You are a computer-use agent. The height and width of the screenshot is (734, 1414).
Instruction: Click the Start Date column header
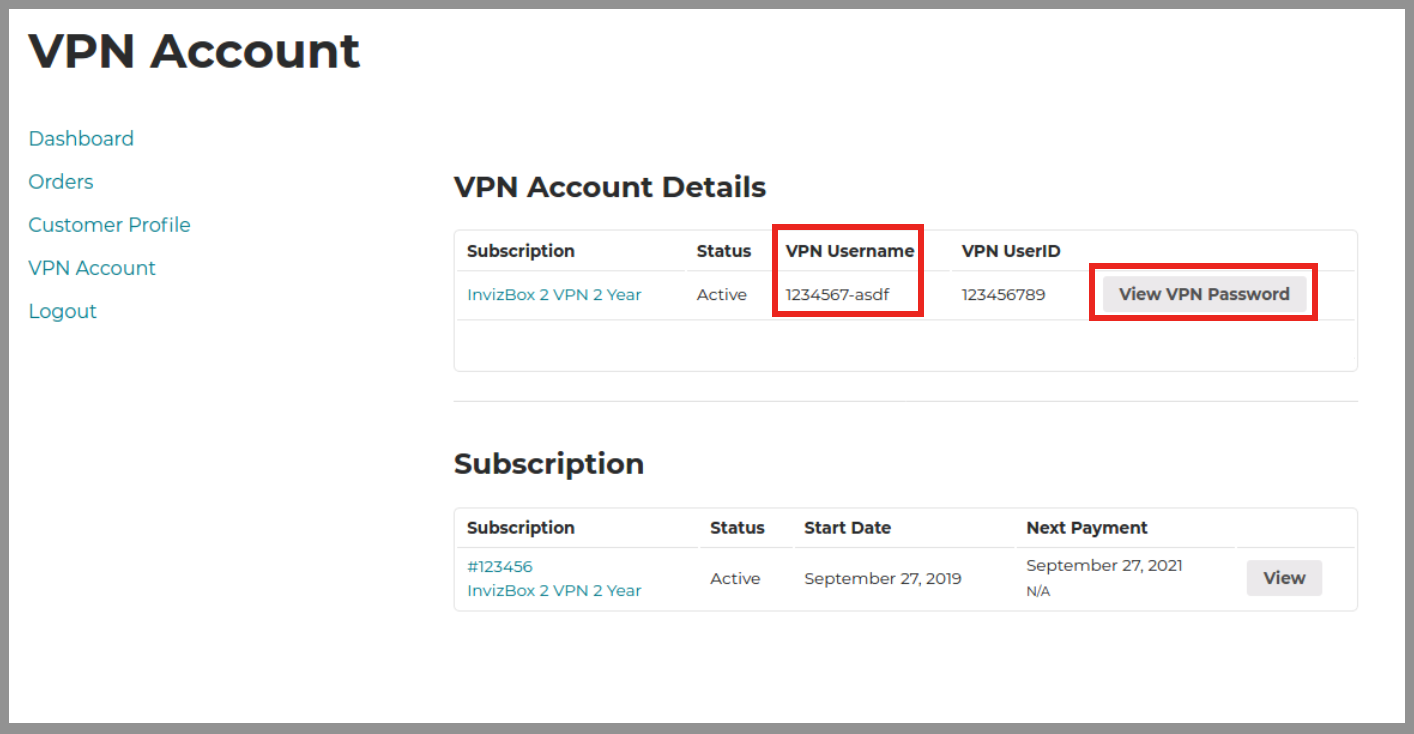pos(847,528)
